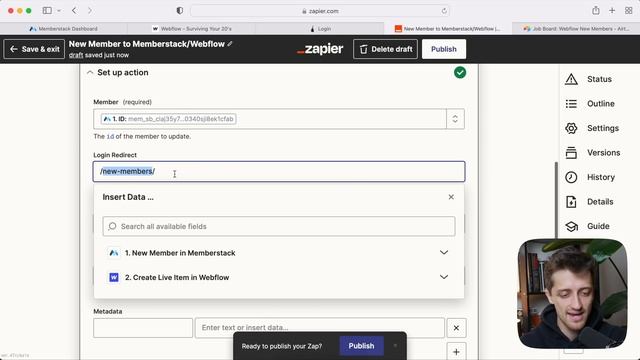Click Publish in the bottom banner
The image size is (640, 360).
[361, 346]
